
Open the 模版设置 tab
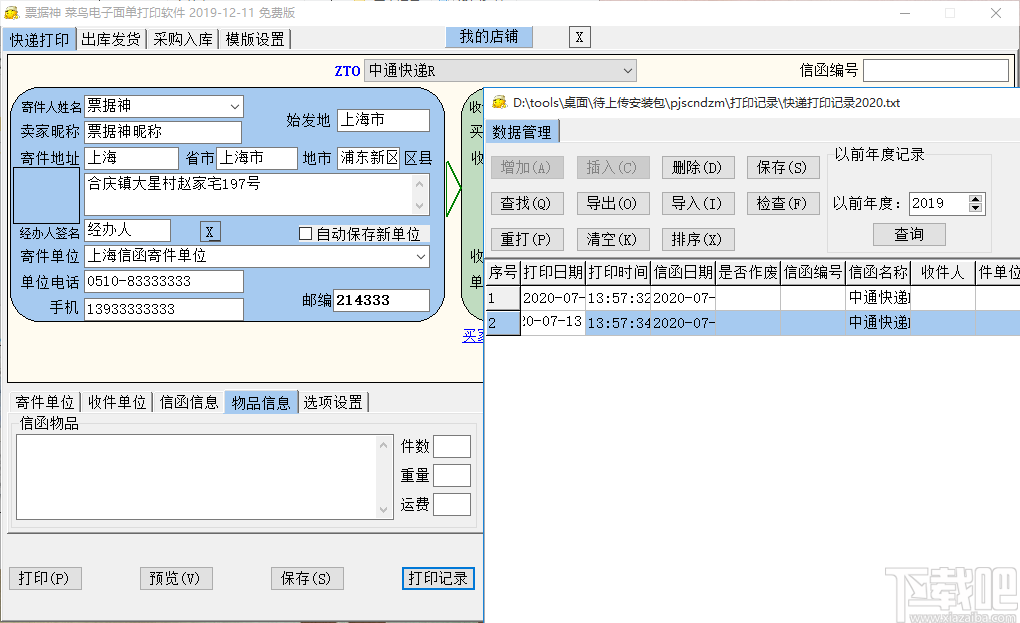(x=255, y=40)
